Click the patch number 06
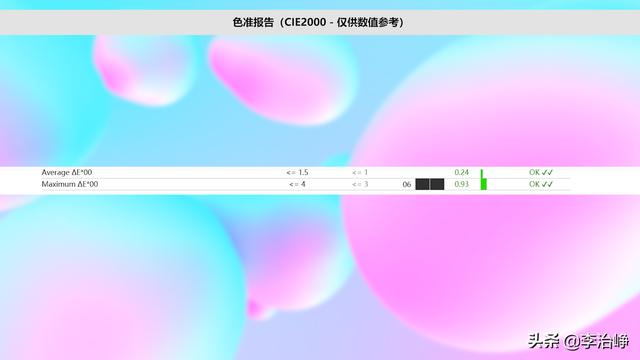 [407, 184]
